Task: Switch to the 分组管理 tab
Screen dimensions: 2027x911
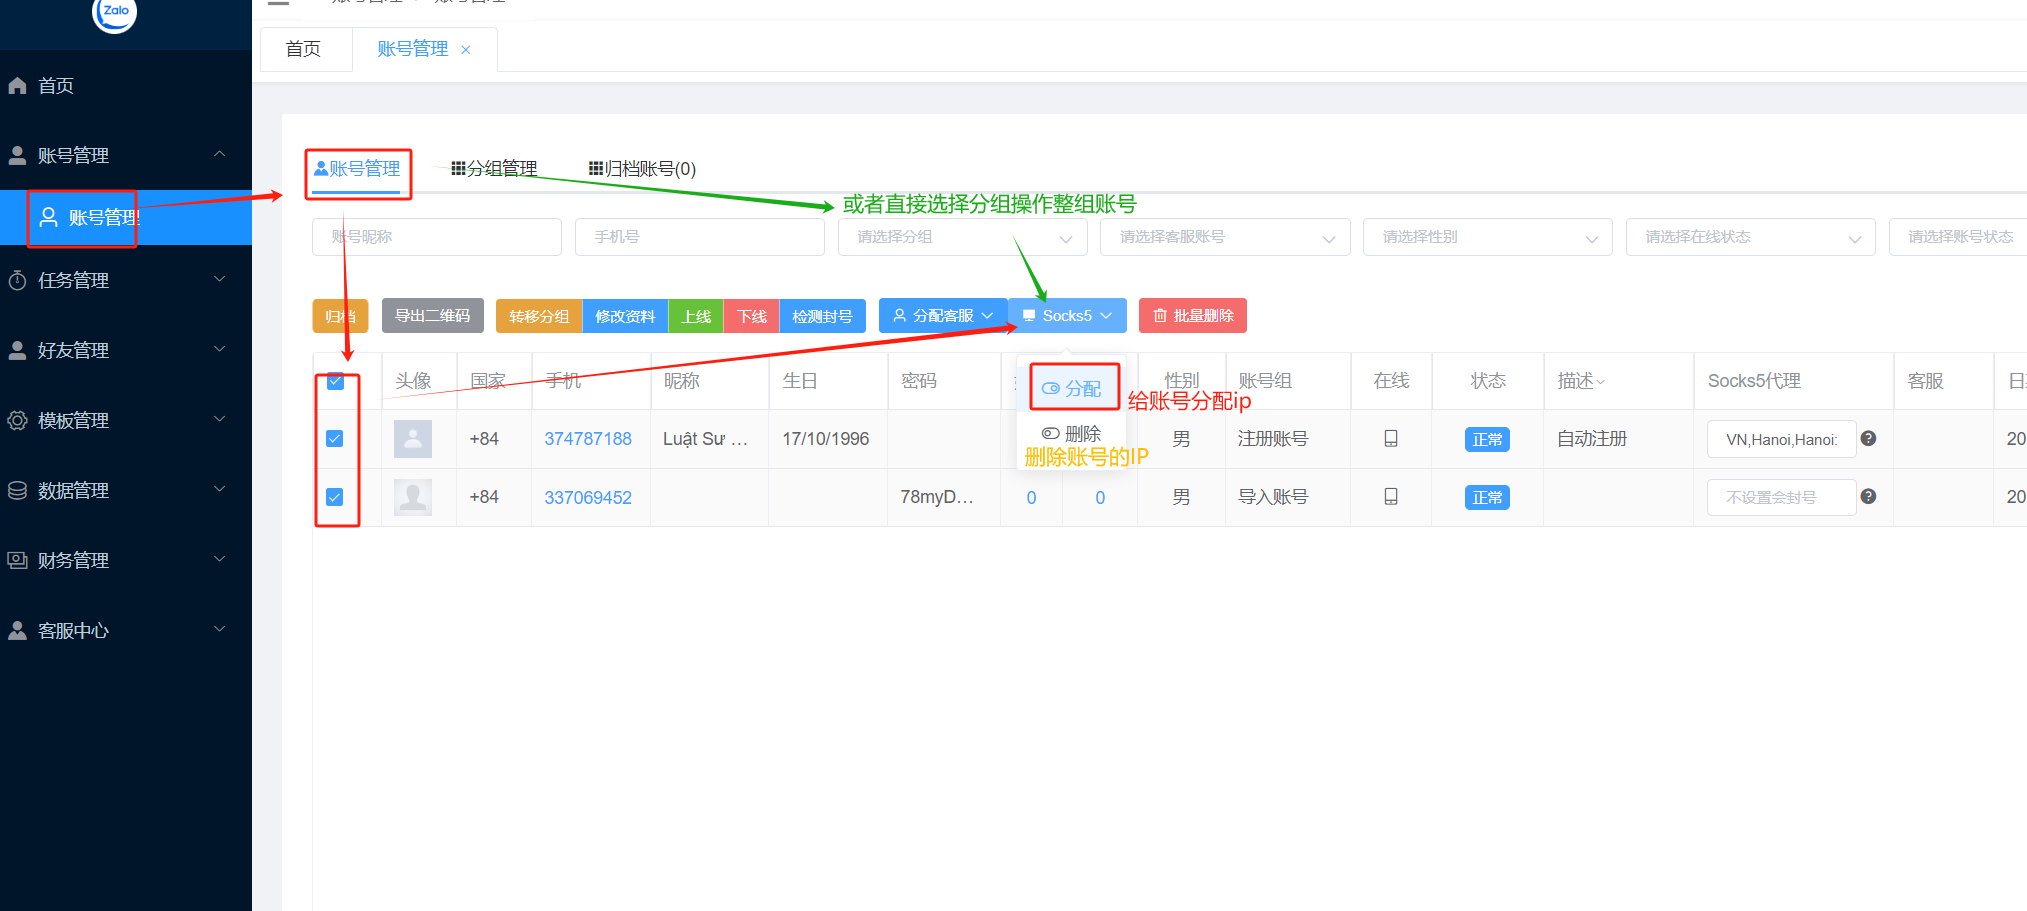Action: click(494, 169)
